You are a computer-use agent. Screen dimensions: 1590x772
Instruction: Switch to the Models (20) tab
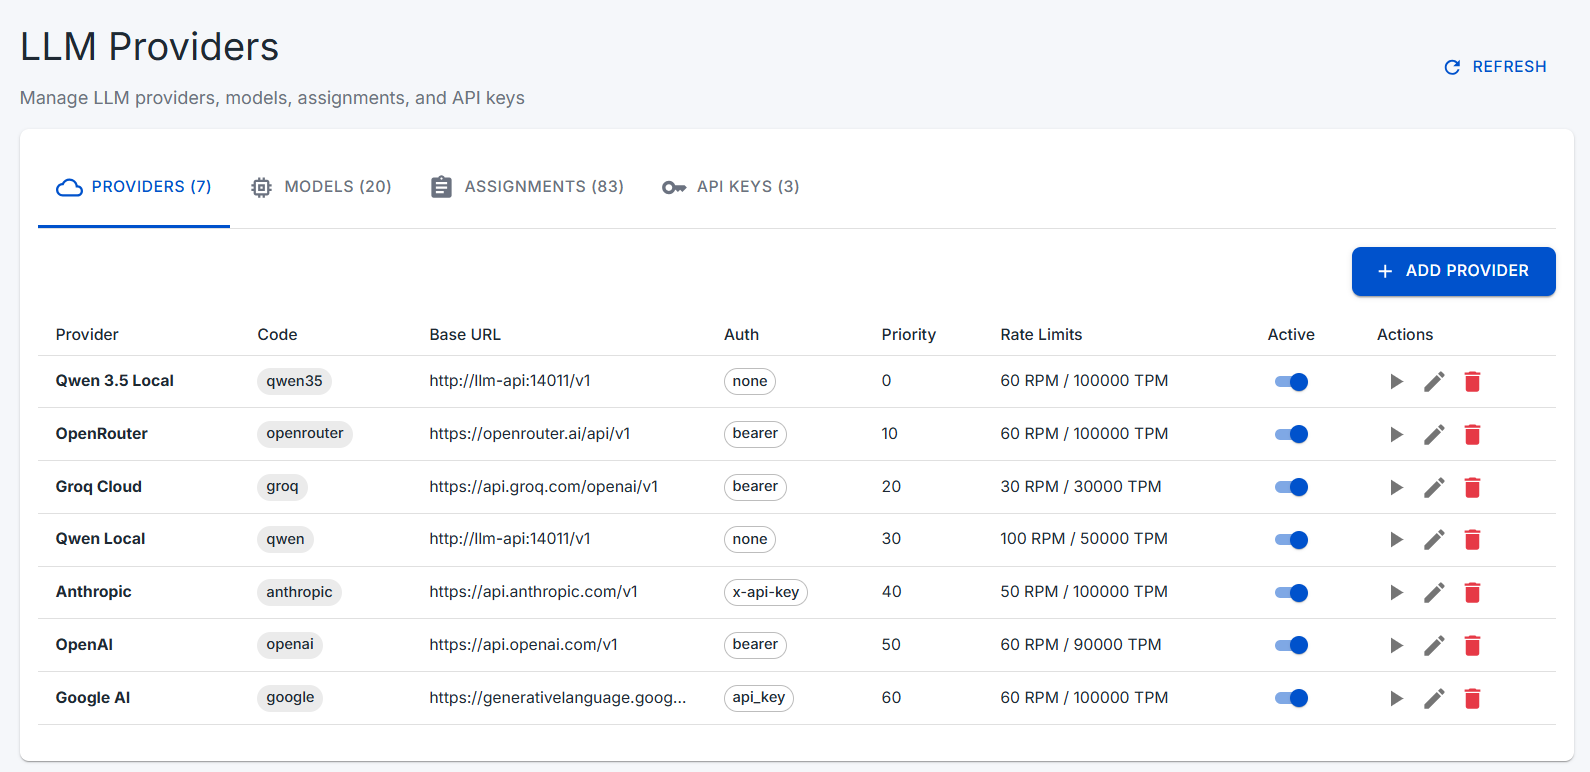click(x=321, y=187)
